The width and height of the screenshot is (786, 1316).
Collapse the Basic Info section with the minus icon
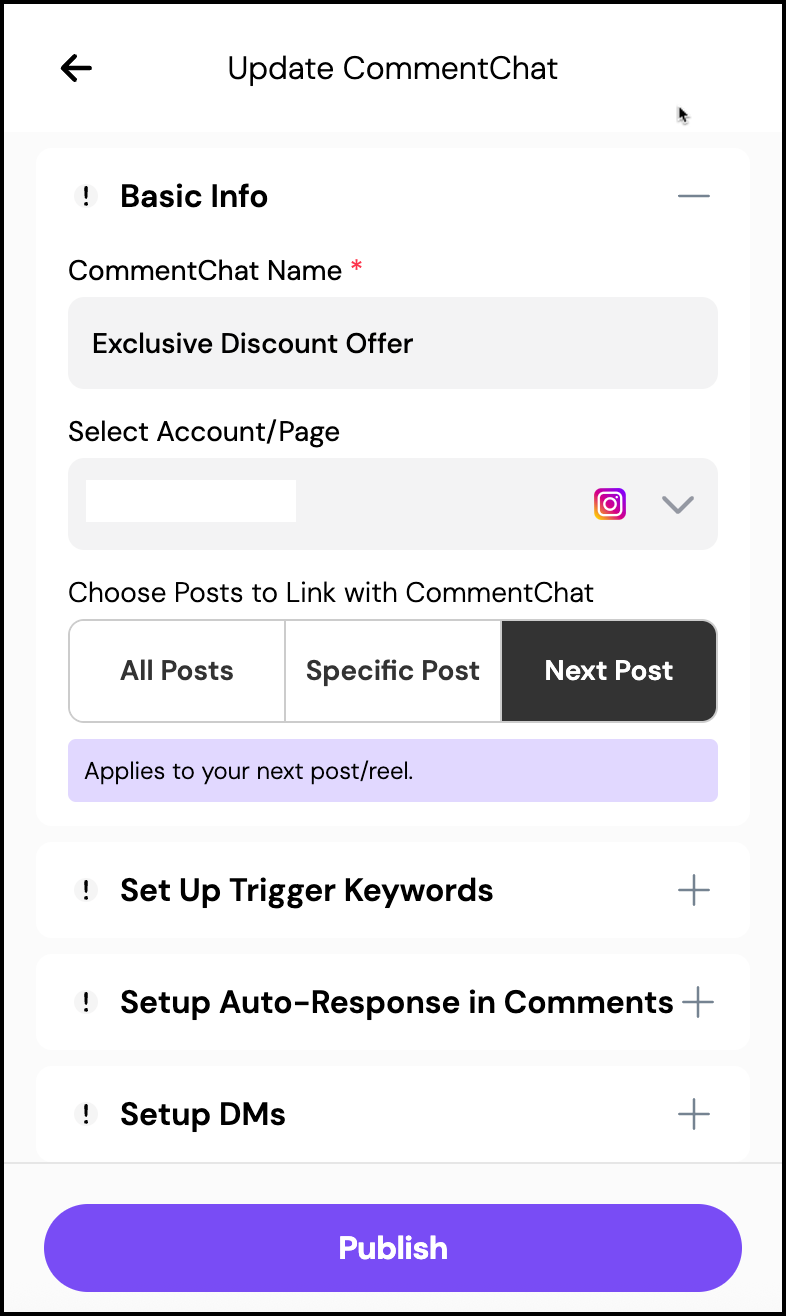(x=693, y=196)
